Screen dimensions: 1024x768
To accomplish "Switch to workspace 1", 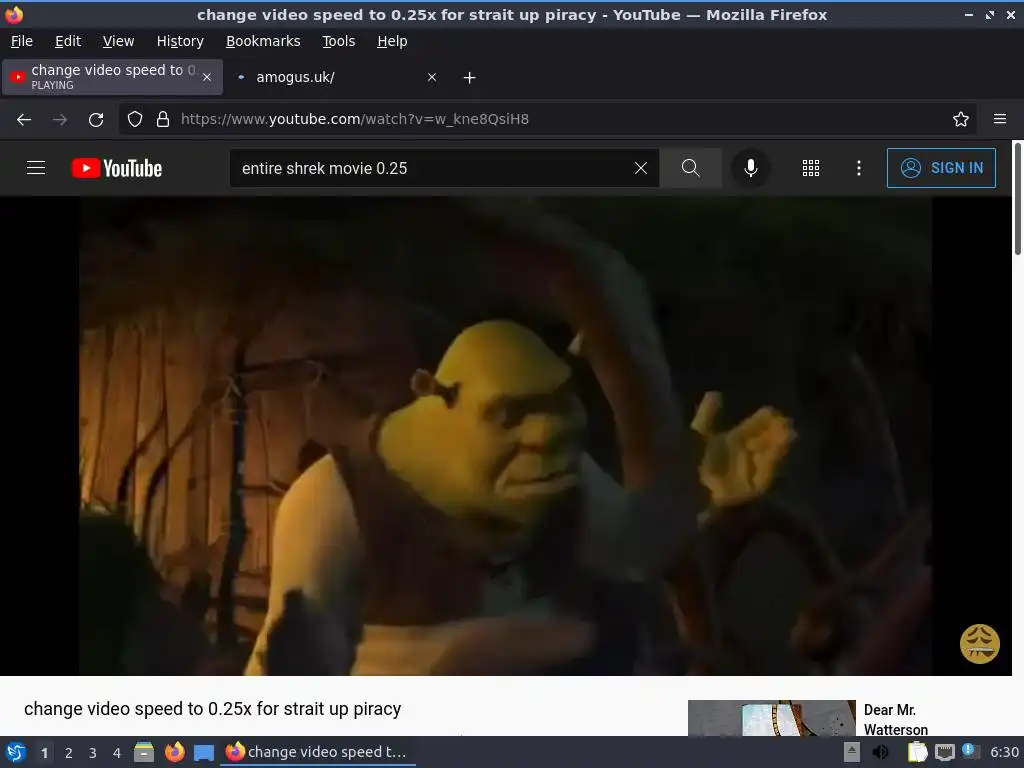I will [44, 753].
